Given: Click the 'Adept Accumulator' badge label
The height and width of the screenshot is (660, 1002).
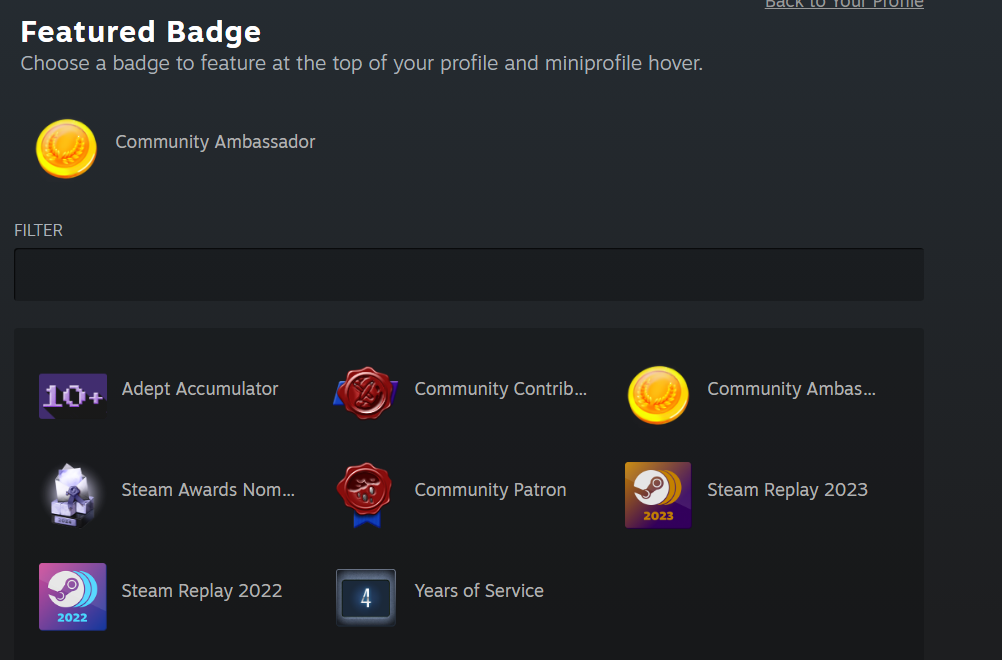Looking at the screenshot, I should click(200, 389).
